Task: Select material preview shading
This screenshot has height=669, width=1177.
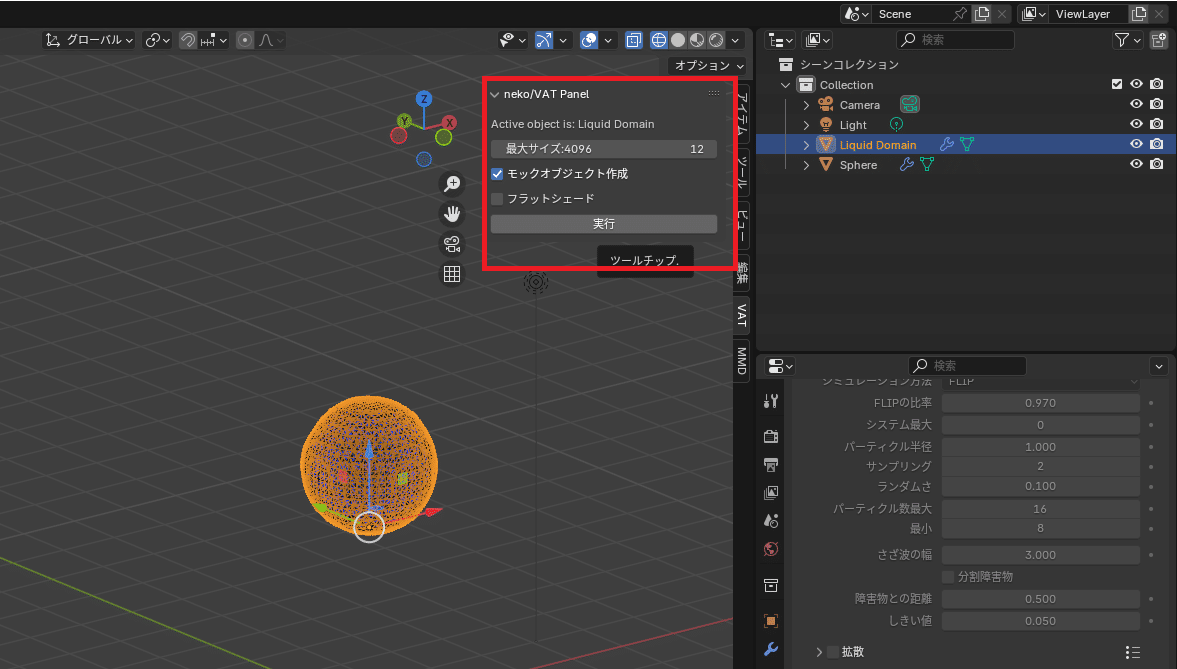Action: tap(697, 40)
